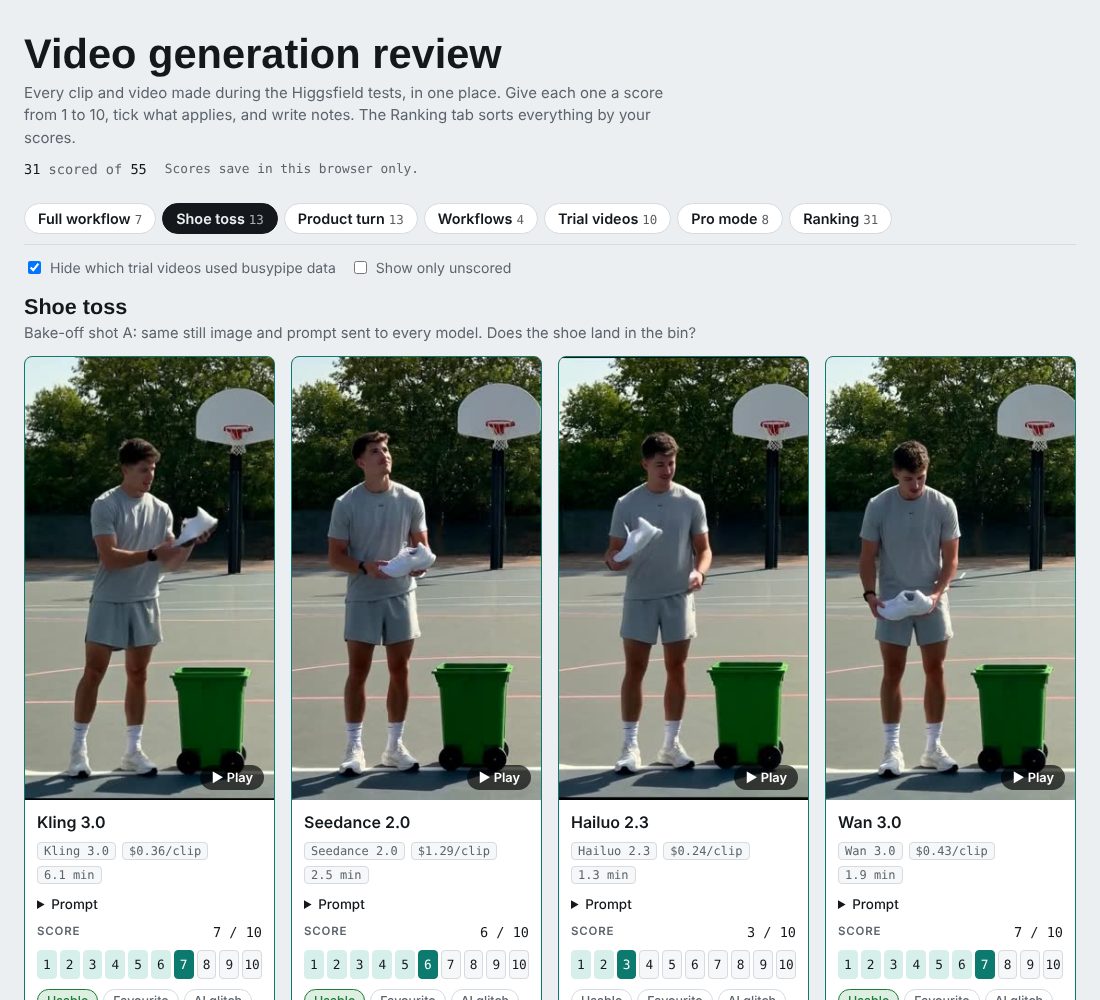Click the '31 scored of 55' counter
Screen dimensions: 1100x1000
point(85,169)
